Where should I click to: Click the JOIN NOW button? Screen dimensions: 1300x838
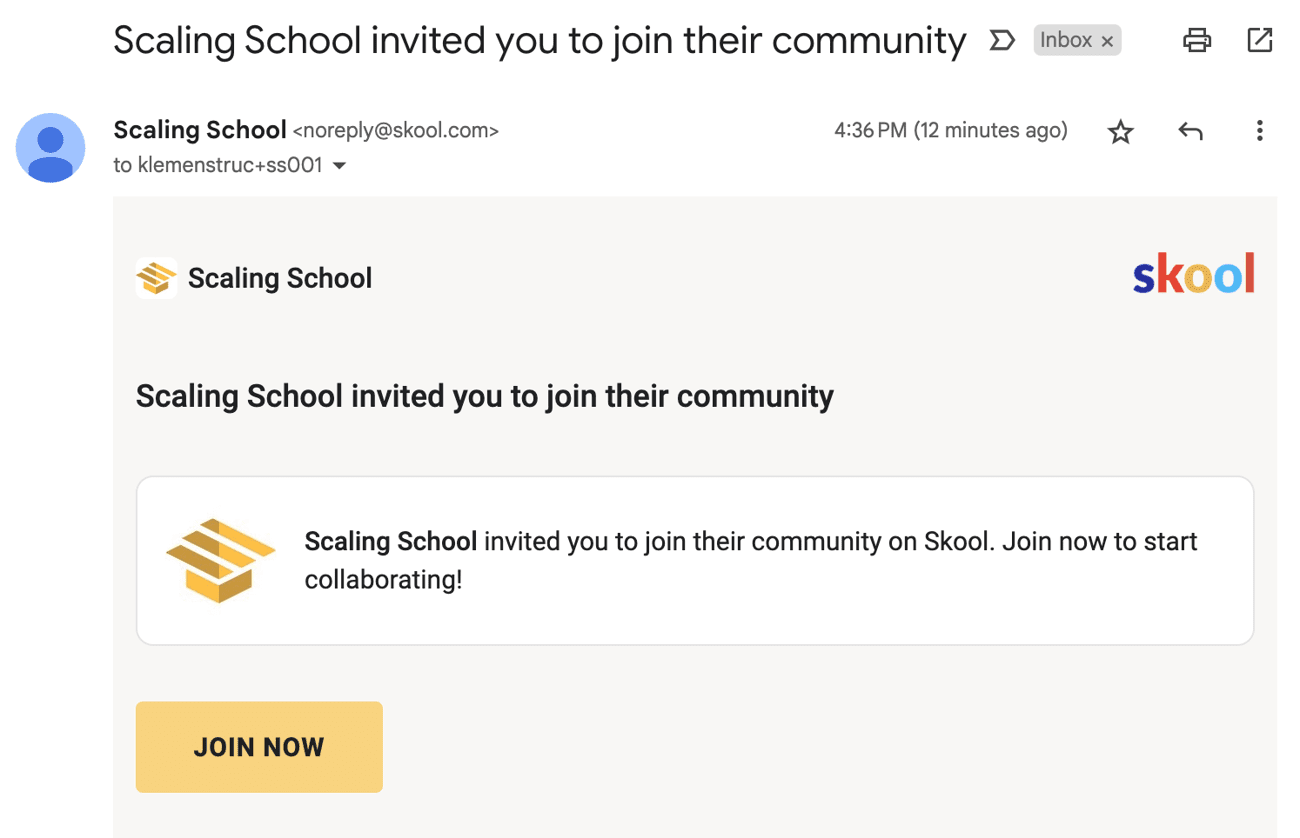pyautogui.click(x=259, y=747)
